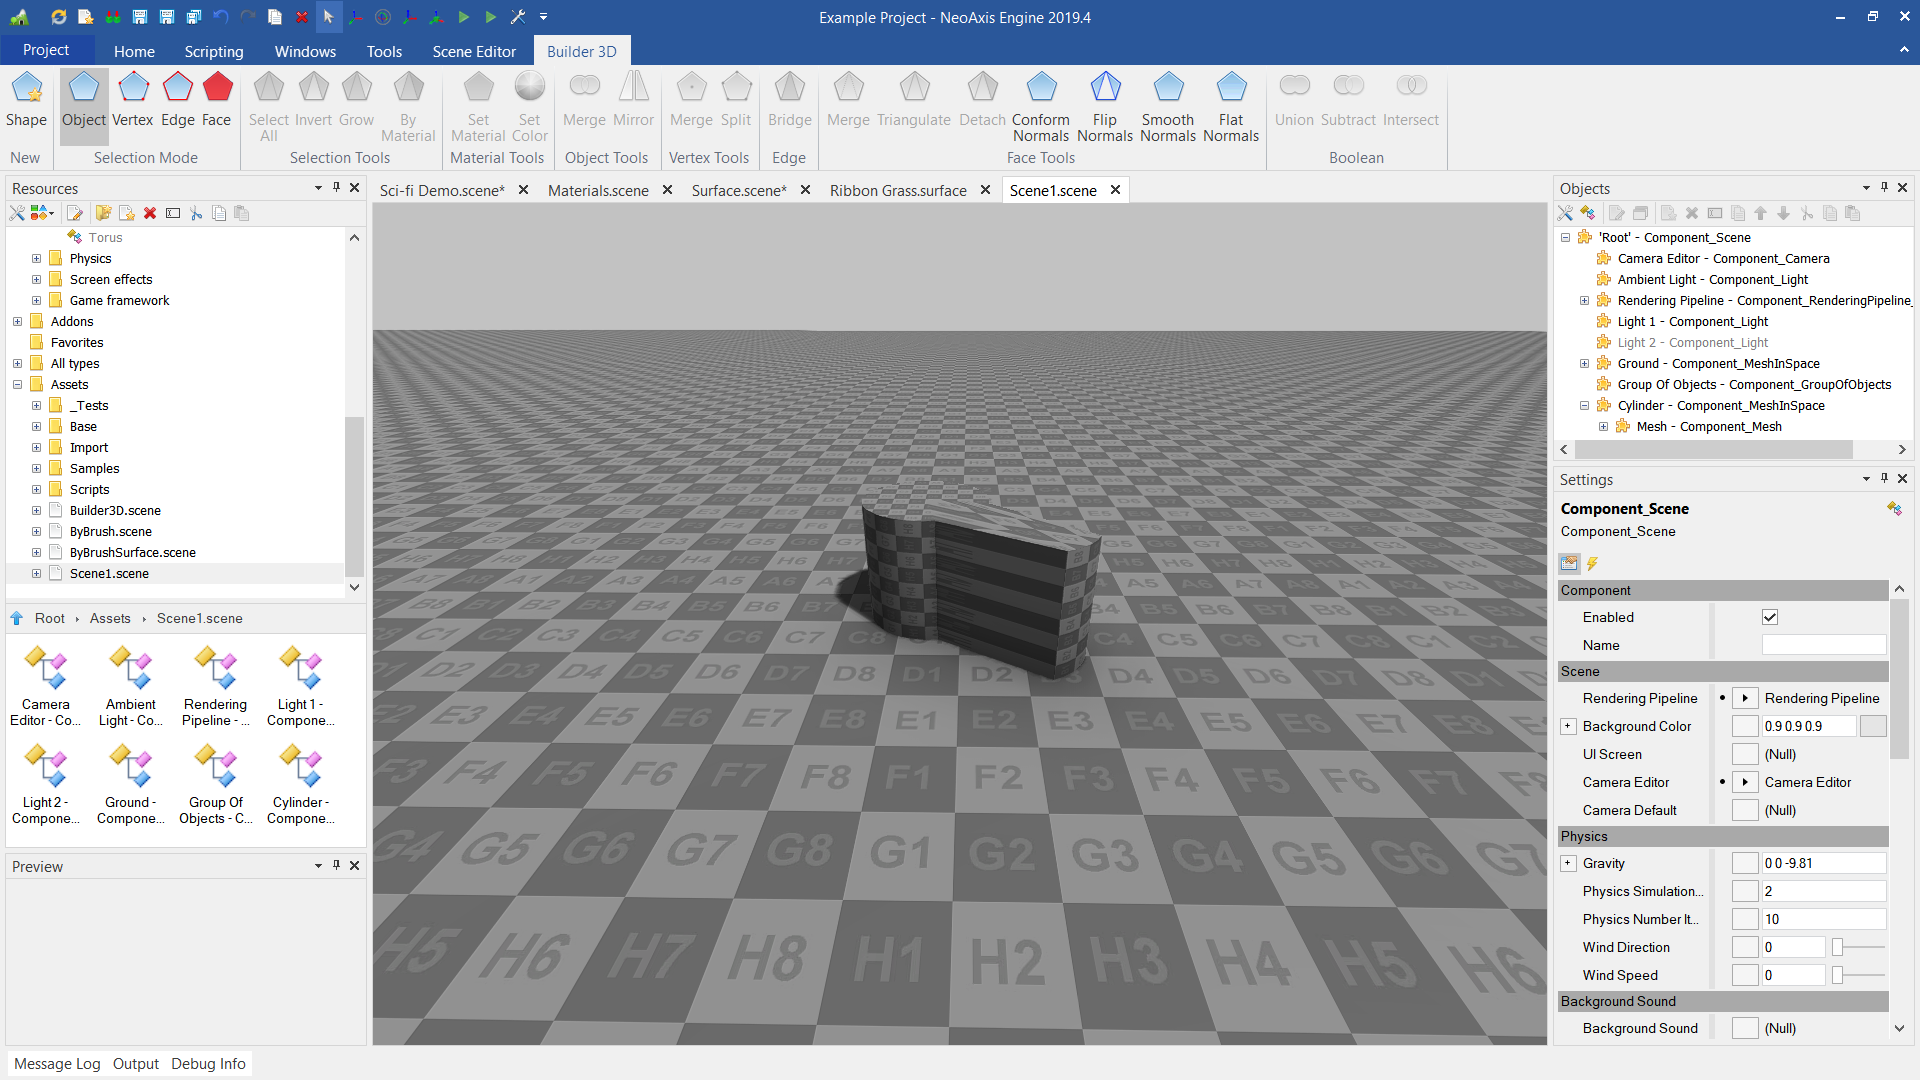Toggle the Enabled checkbox in Settings
The width and height of the screenshot is (1920, 1080).
[1769, 617]
